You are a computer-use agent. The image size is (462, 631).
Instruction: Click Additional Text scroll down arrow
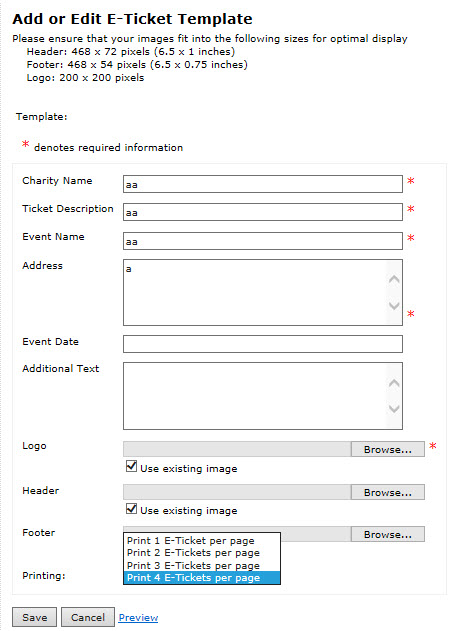pyautogui.click(x=394, y=408)
